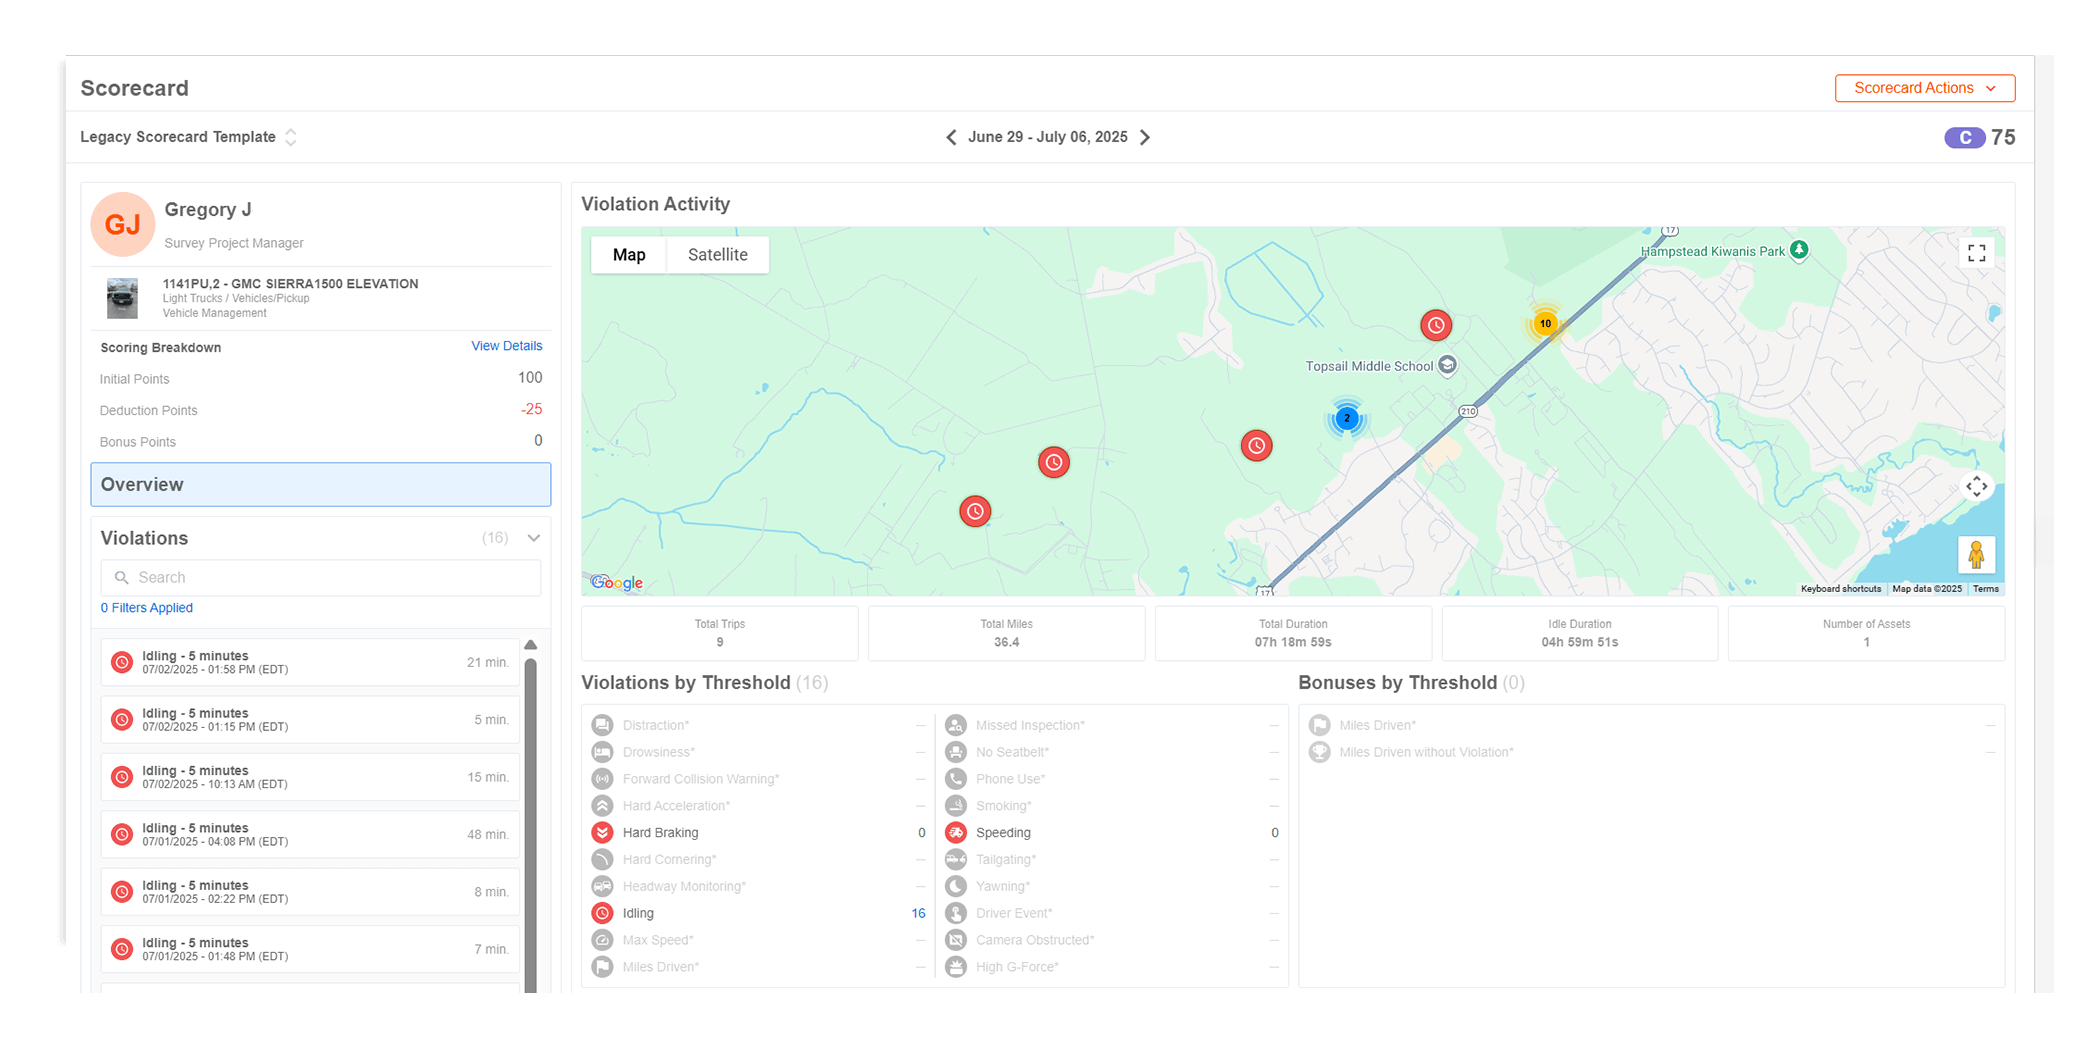
Task: Go to the next date range
Action: 1145,137
